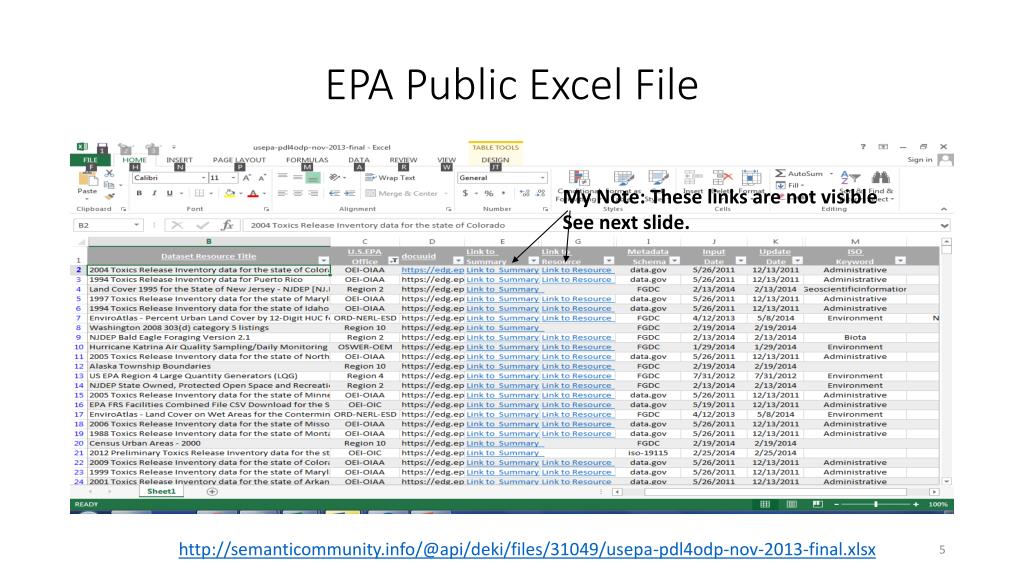Expand the formula bar chevron
The height and width of the screenshot is (576, 1024).
pyautogui.click(x=944, y=225)
